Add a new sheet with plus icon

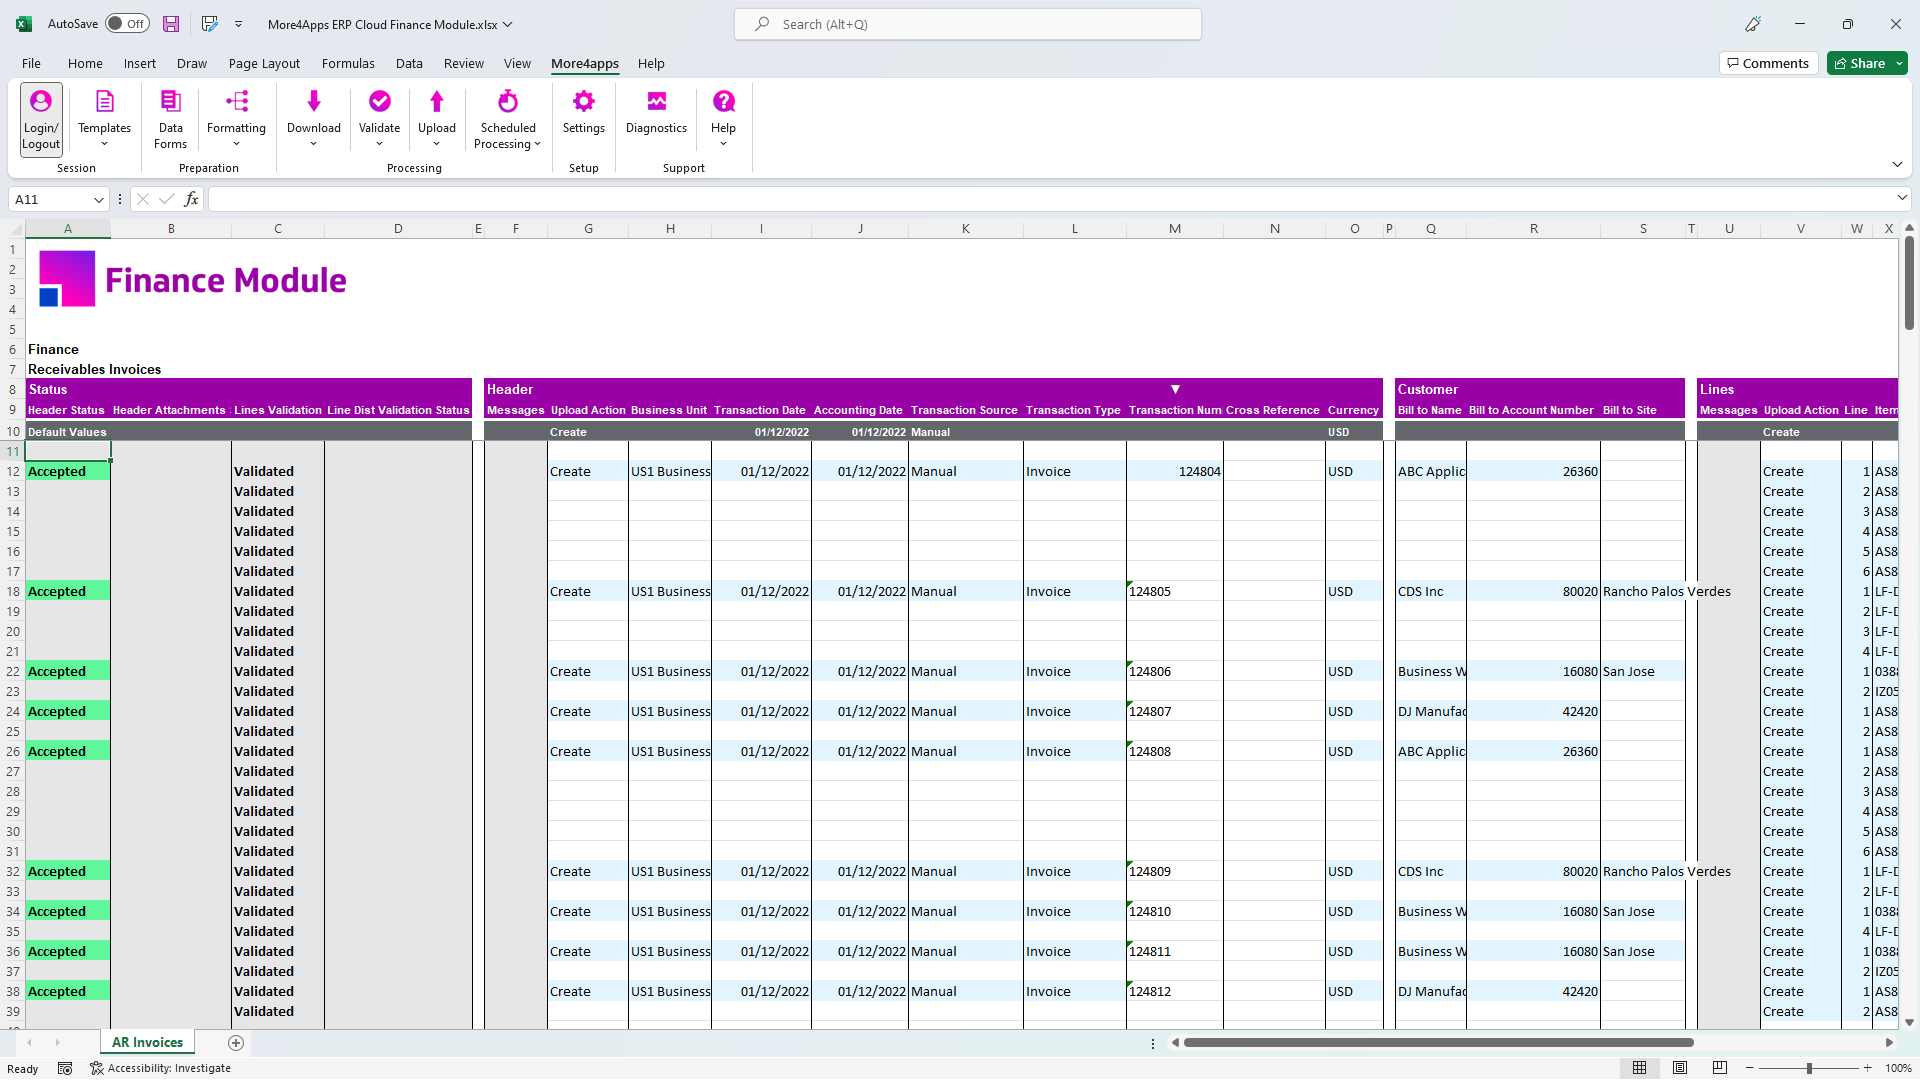[236, 1042]
